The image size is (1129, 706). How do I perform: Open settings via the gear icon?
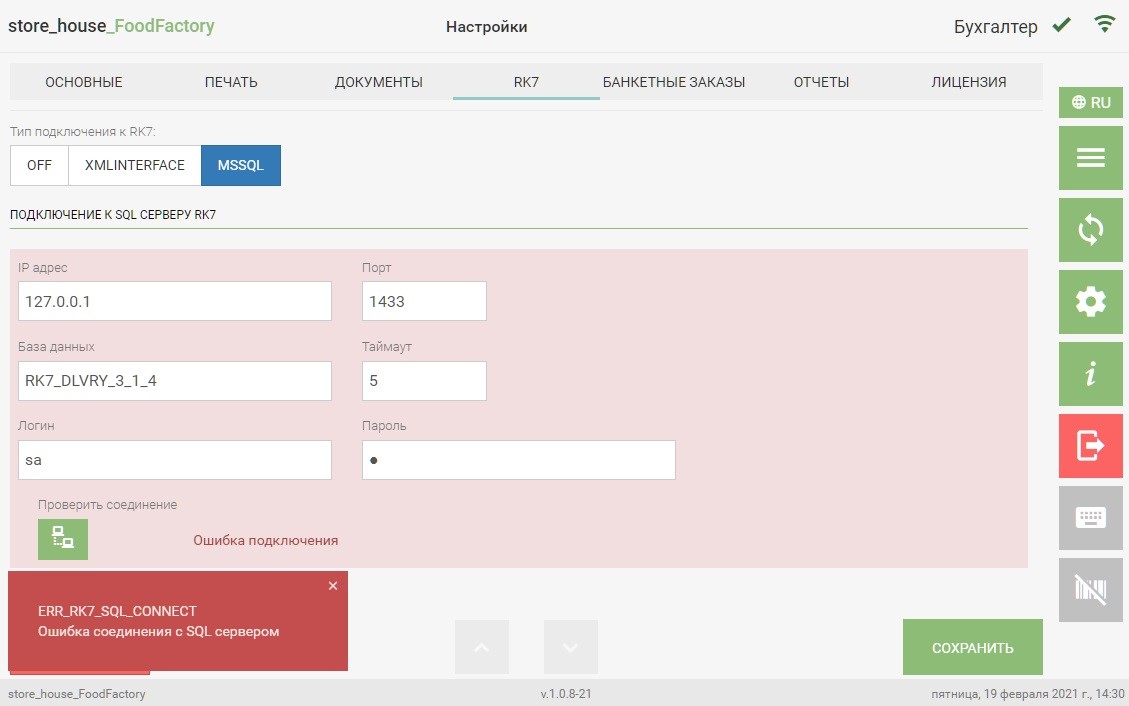tap(1090, 302)
